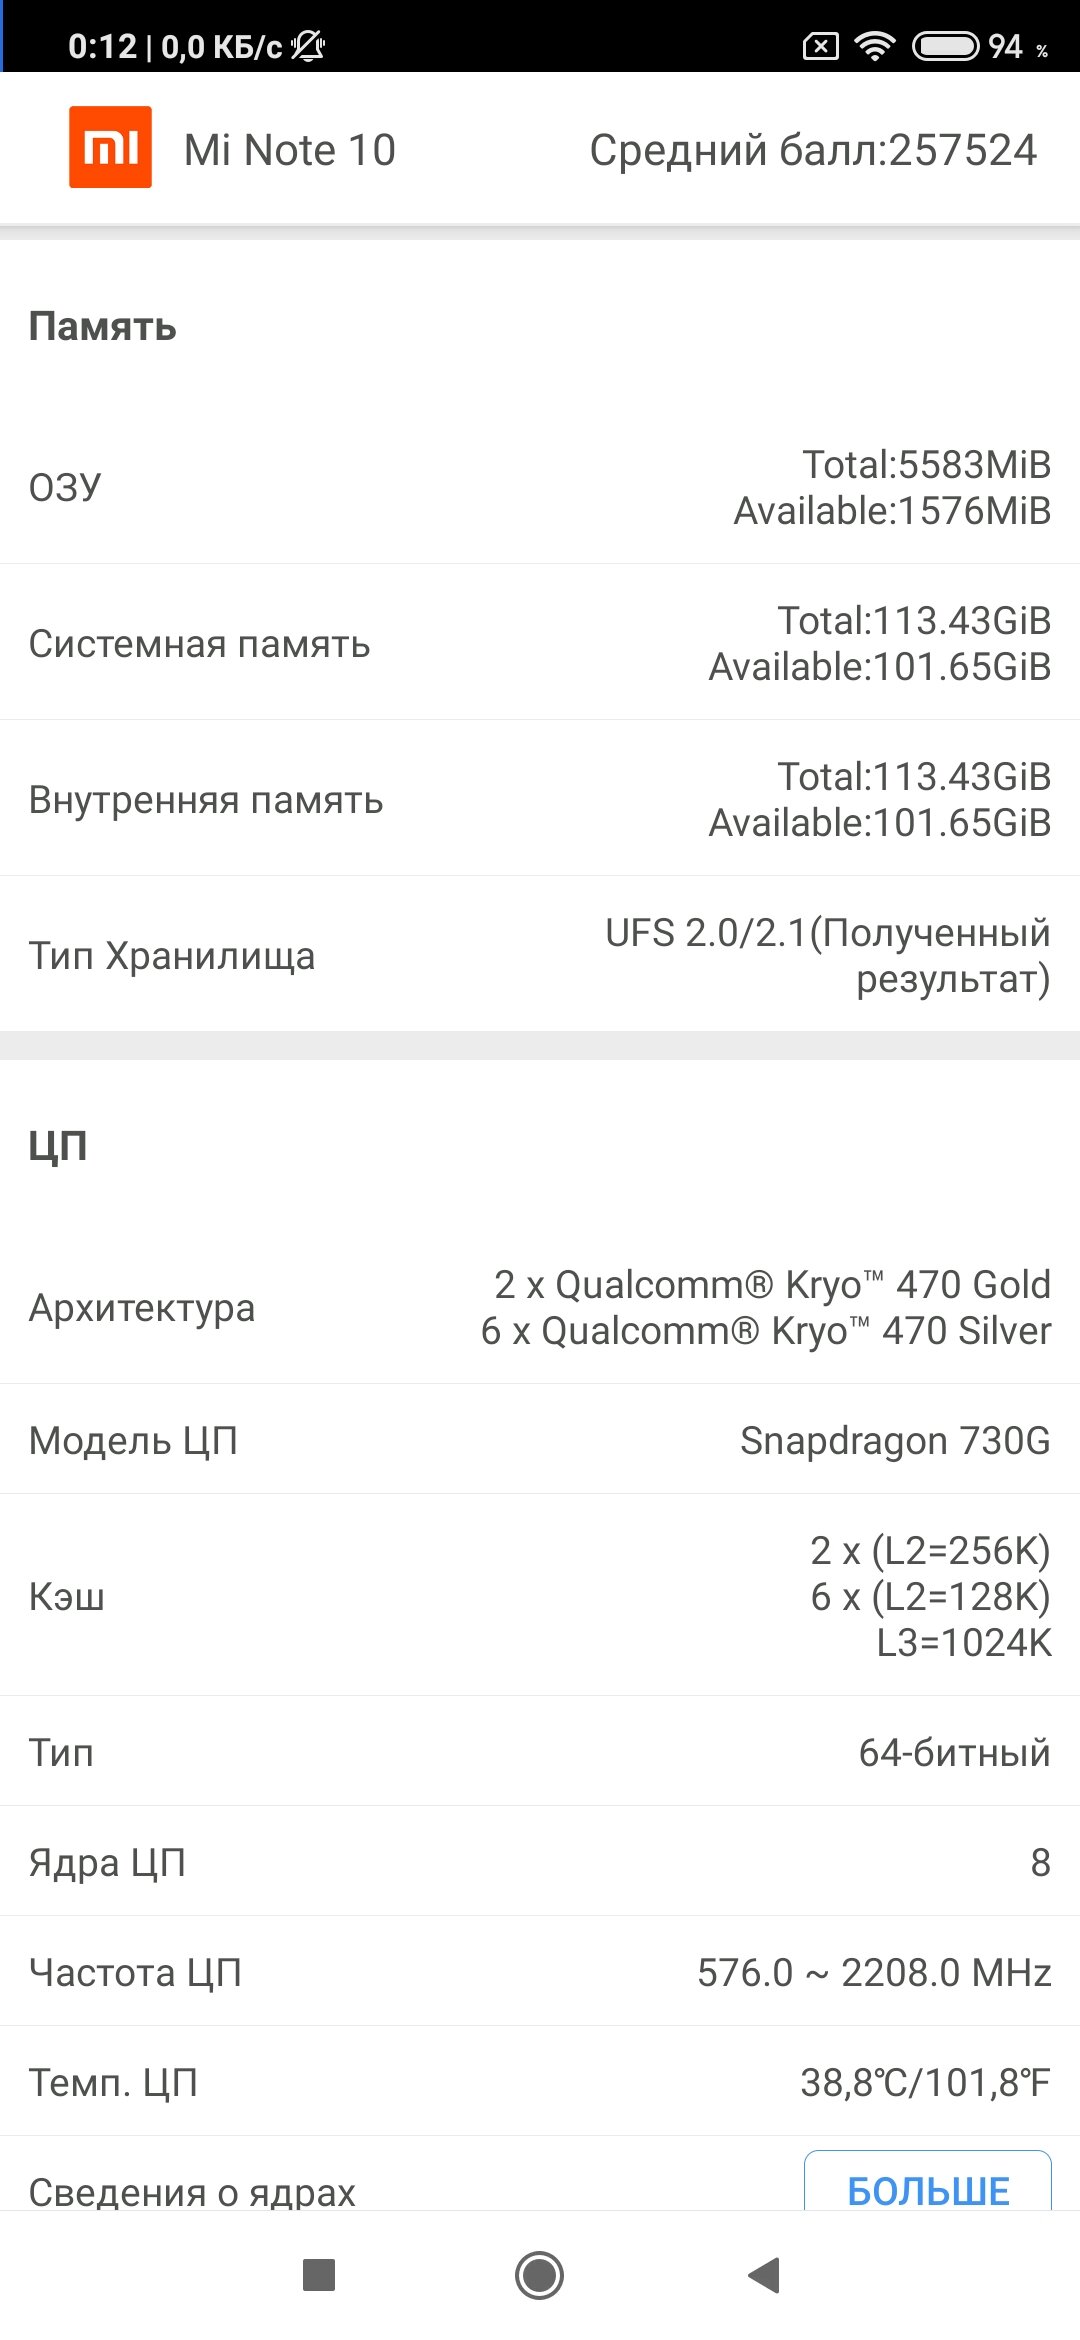Tap the Архитектура Kryo 470 row
The width and height of the screenshot is (1080, 2340).
(540, 1307)
